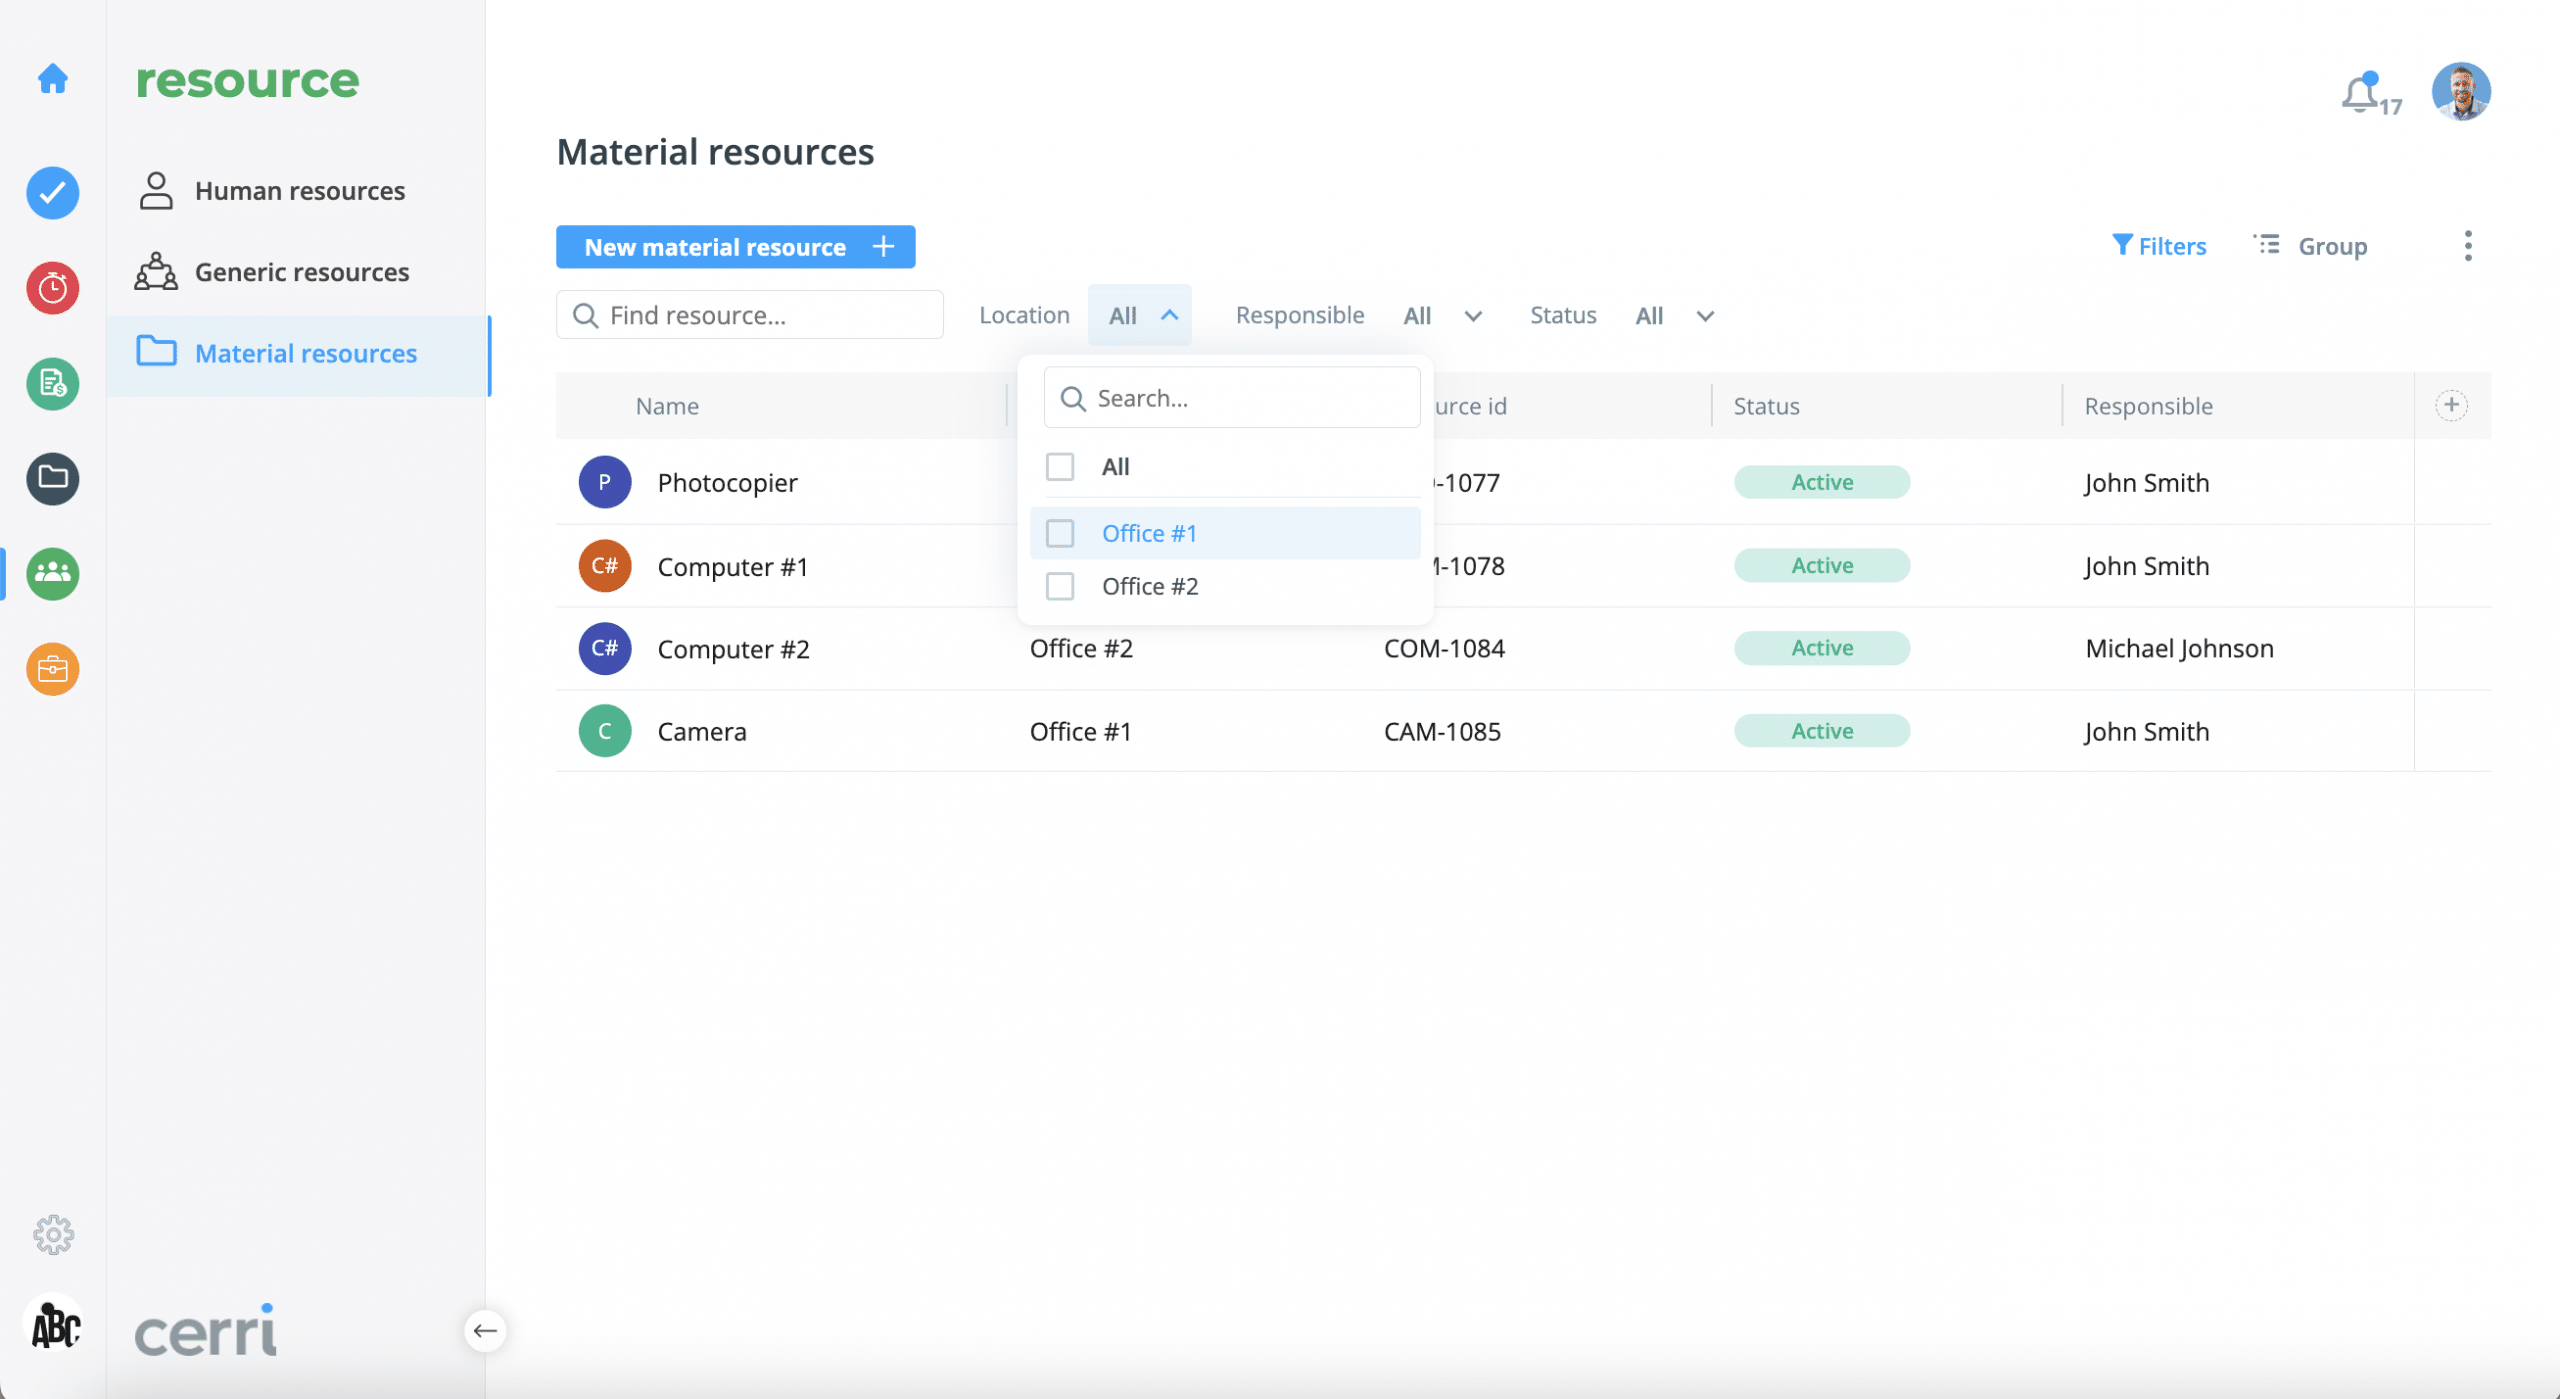Open the orange briefcase module icon
The image size is (2560, 1399).
click(x=53, y=669)
